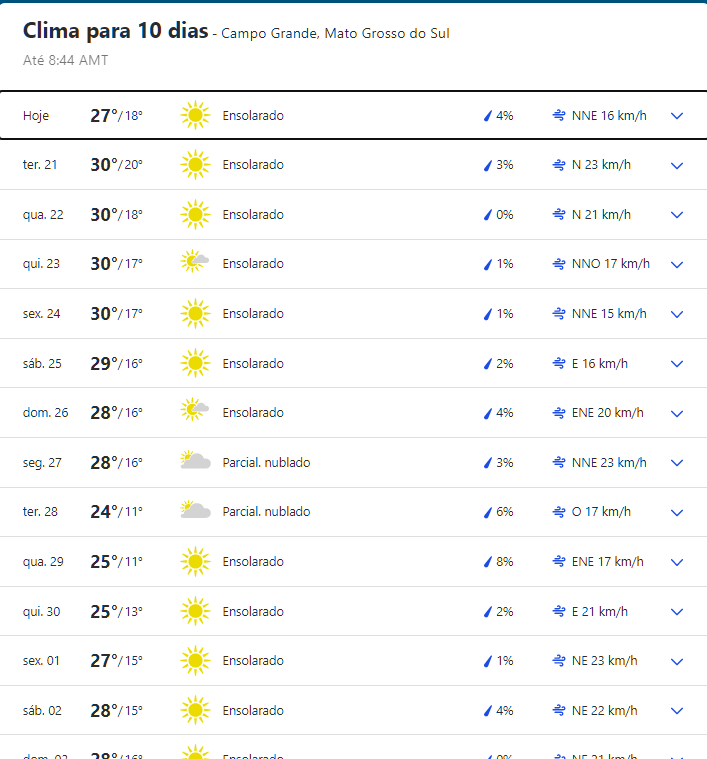This screenshot has width=707, height=759.
Task: Click the wind icon next to NNO 17 km/h
Action: (559, 264)
